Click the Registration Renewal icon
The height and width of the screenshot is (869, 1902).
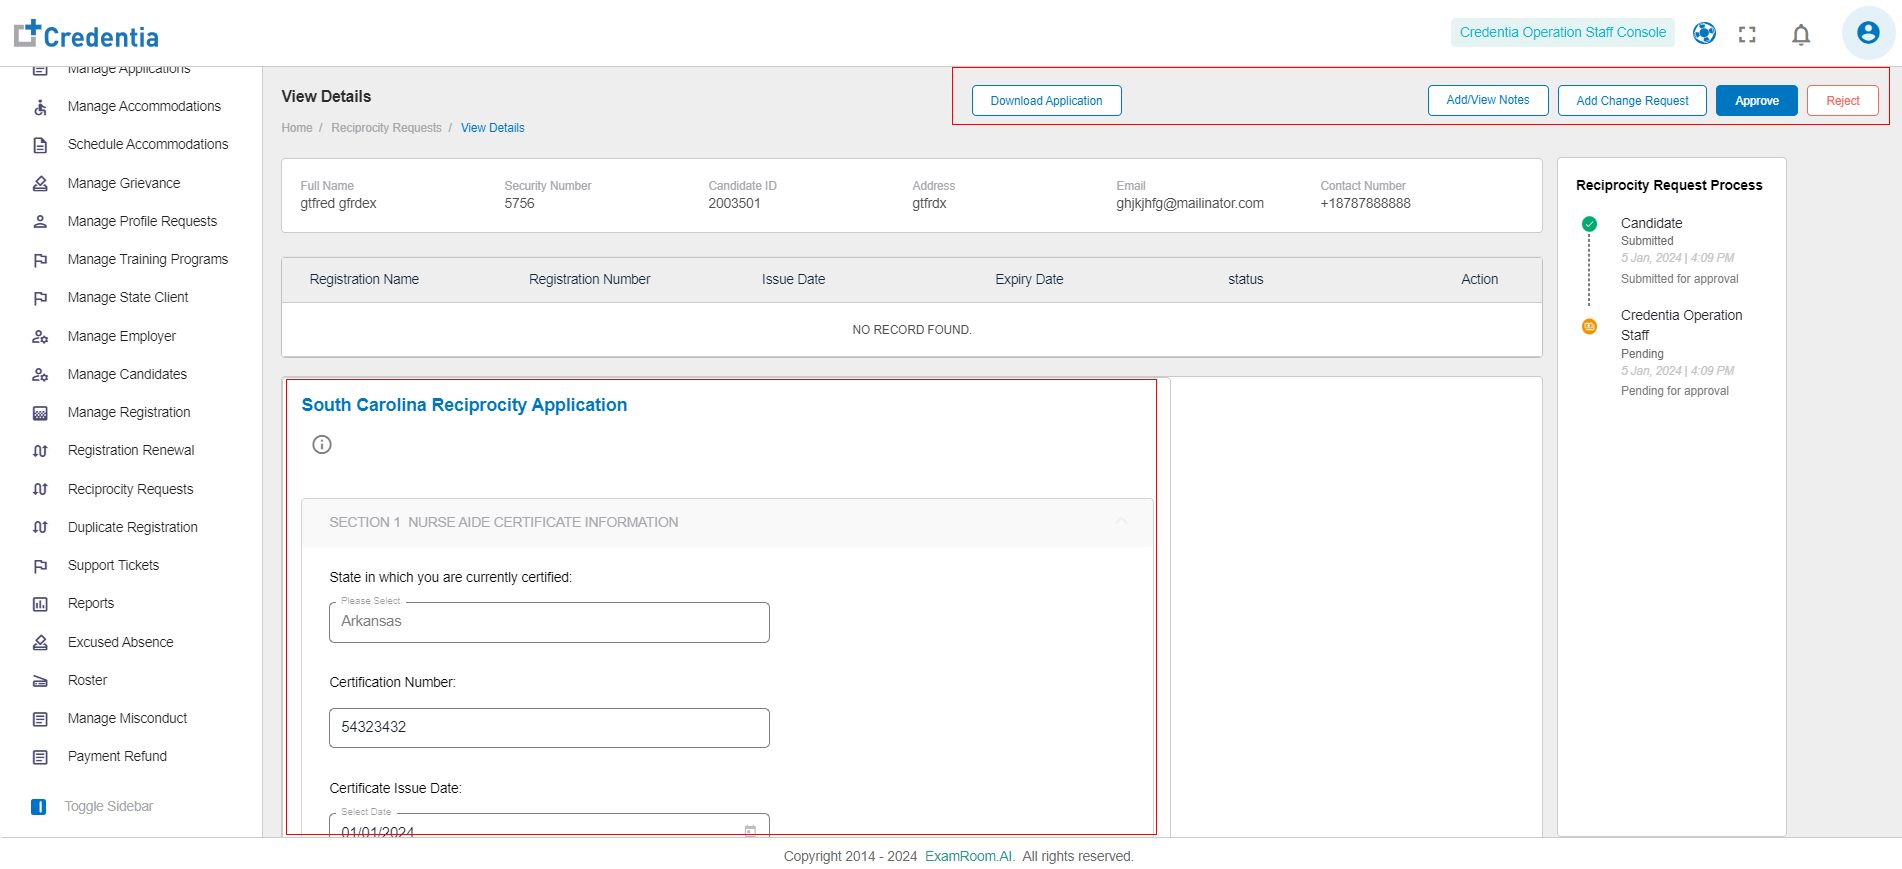(40, 451)
